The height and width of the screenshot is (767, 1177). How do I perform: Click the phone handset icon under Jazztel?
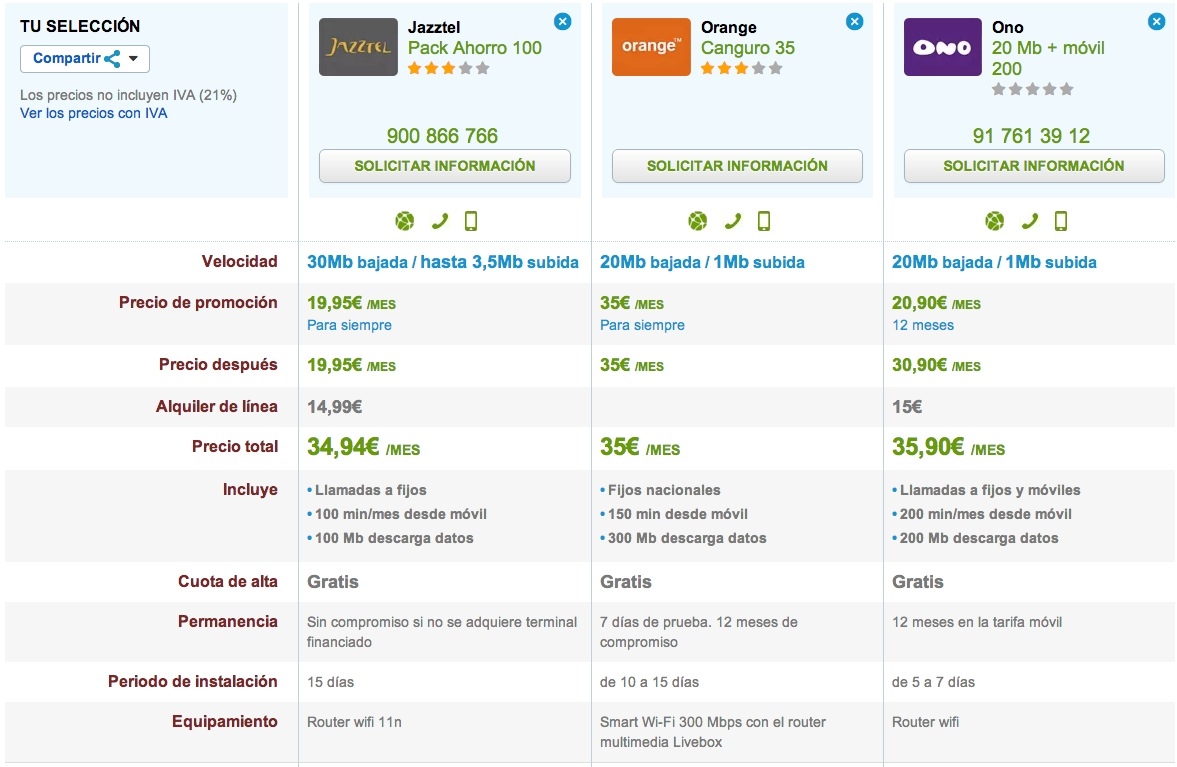click(x=440, y=221)
